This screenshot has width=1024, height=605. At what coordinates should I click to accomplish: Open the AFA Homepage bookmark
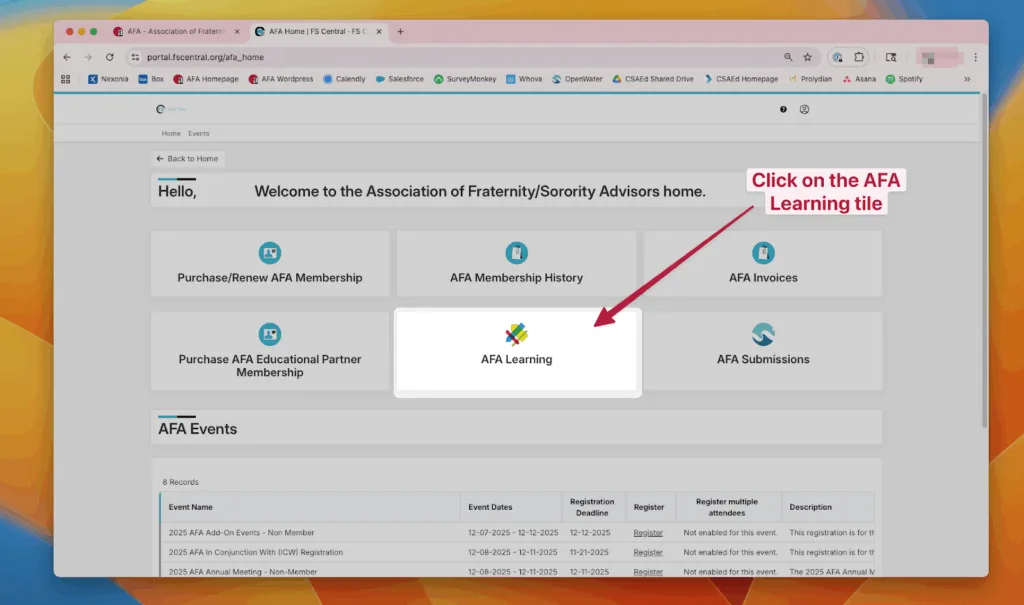click(206, 79)
